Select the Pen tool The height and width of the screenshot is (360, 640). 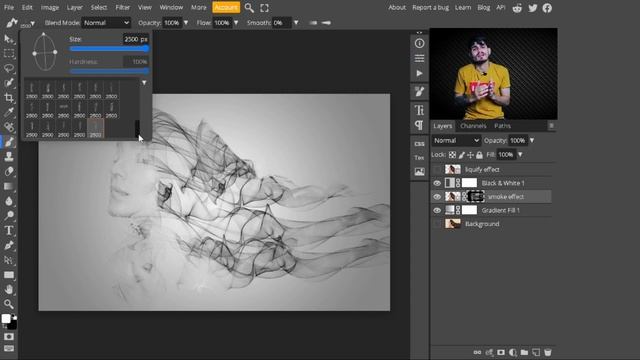[9, 245]
